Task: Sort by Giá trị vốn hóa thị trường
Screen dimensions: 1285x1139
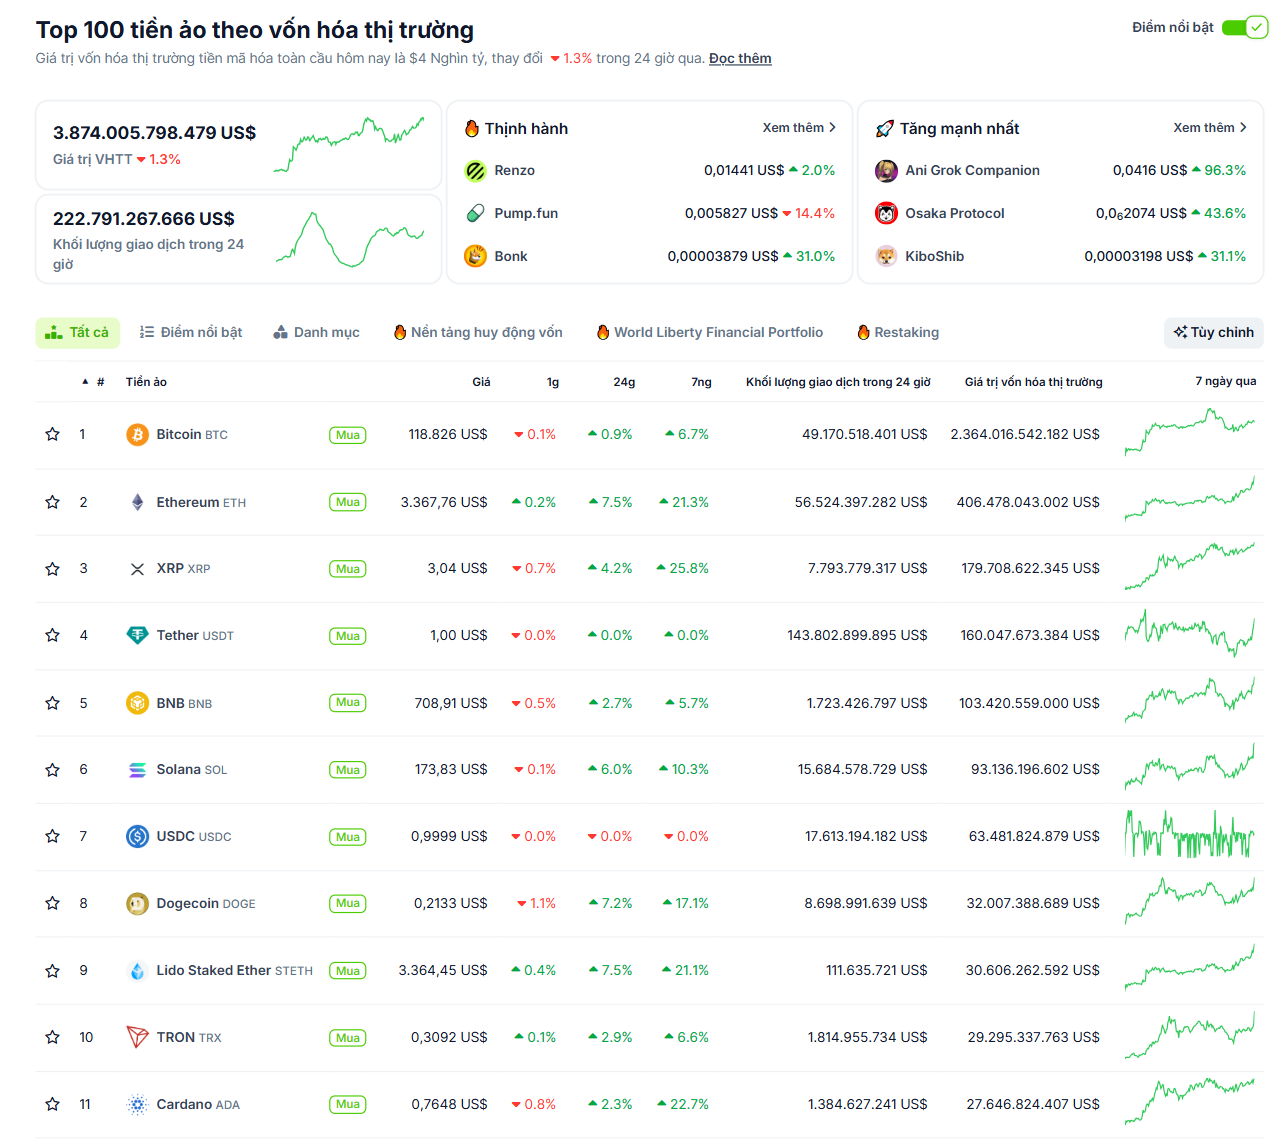Action: tap(1033, 382)
